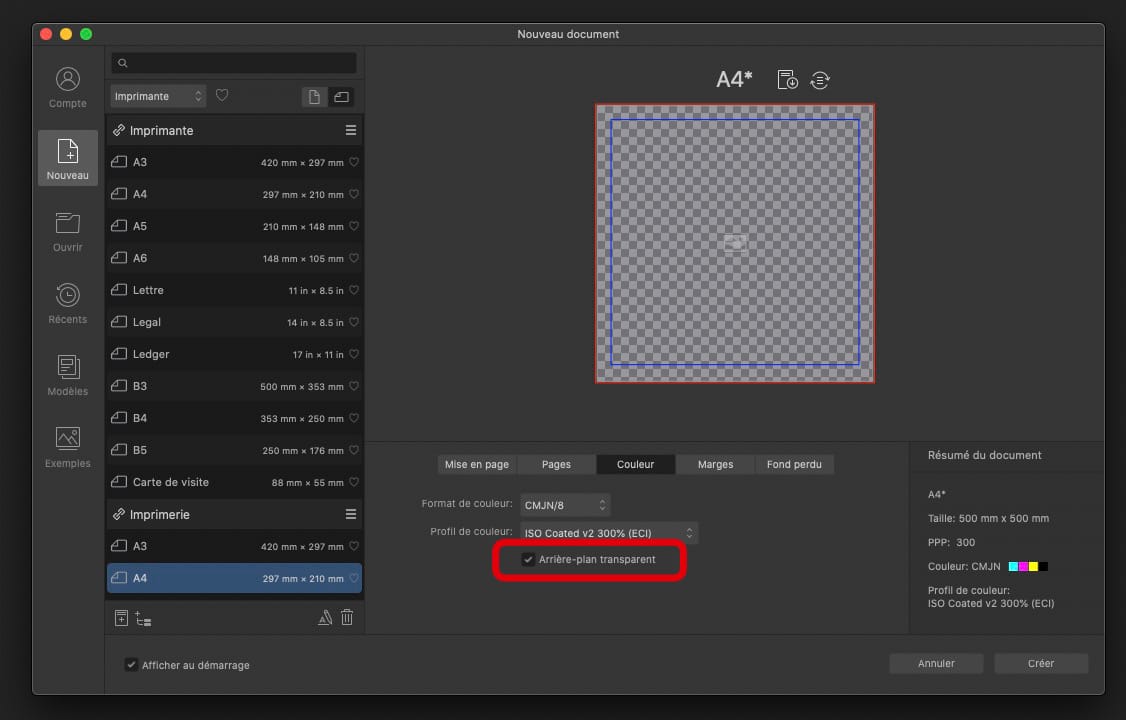Click the reset preset icon beside A4*

pos(819,80)
